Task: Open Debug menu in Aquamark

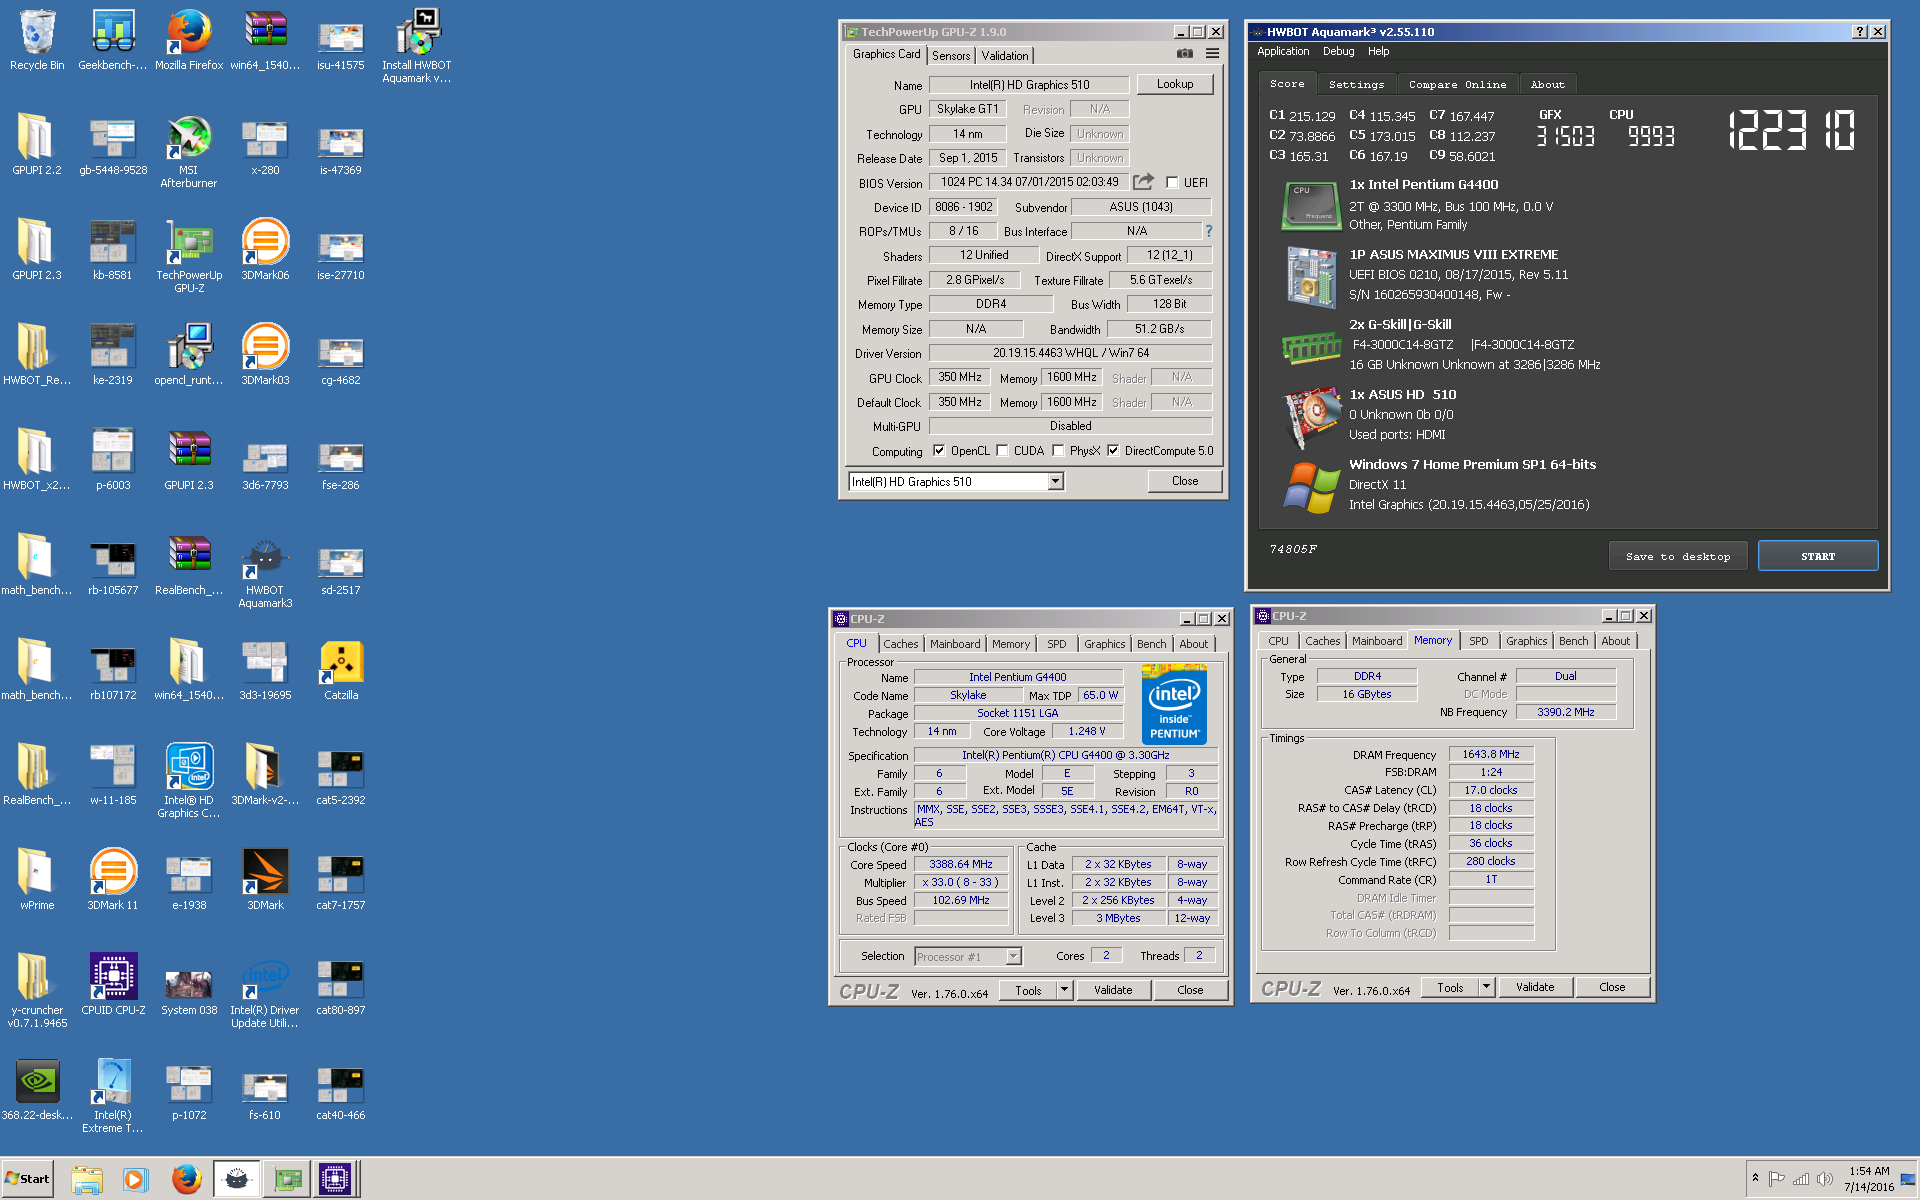Action: click(x=1338, y=51)
